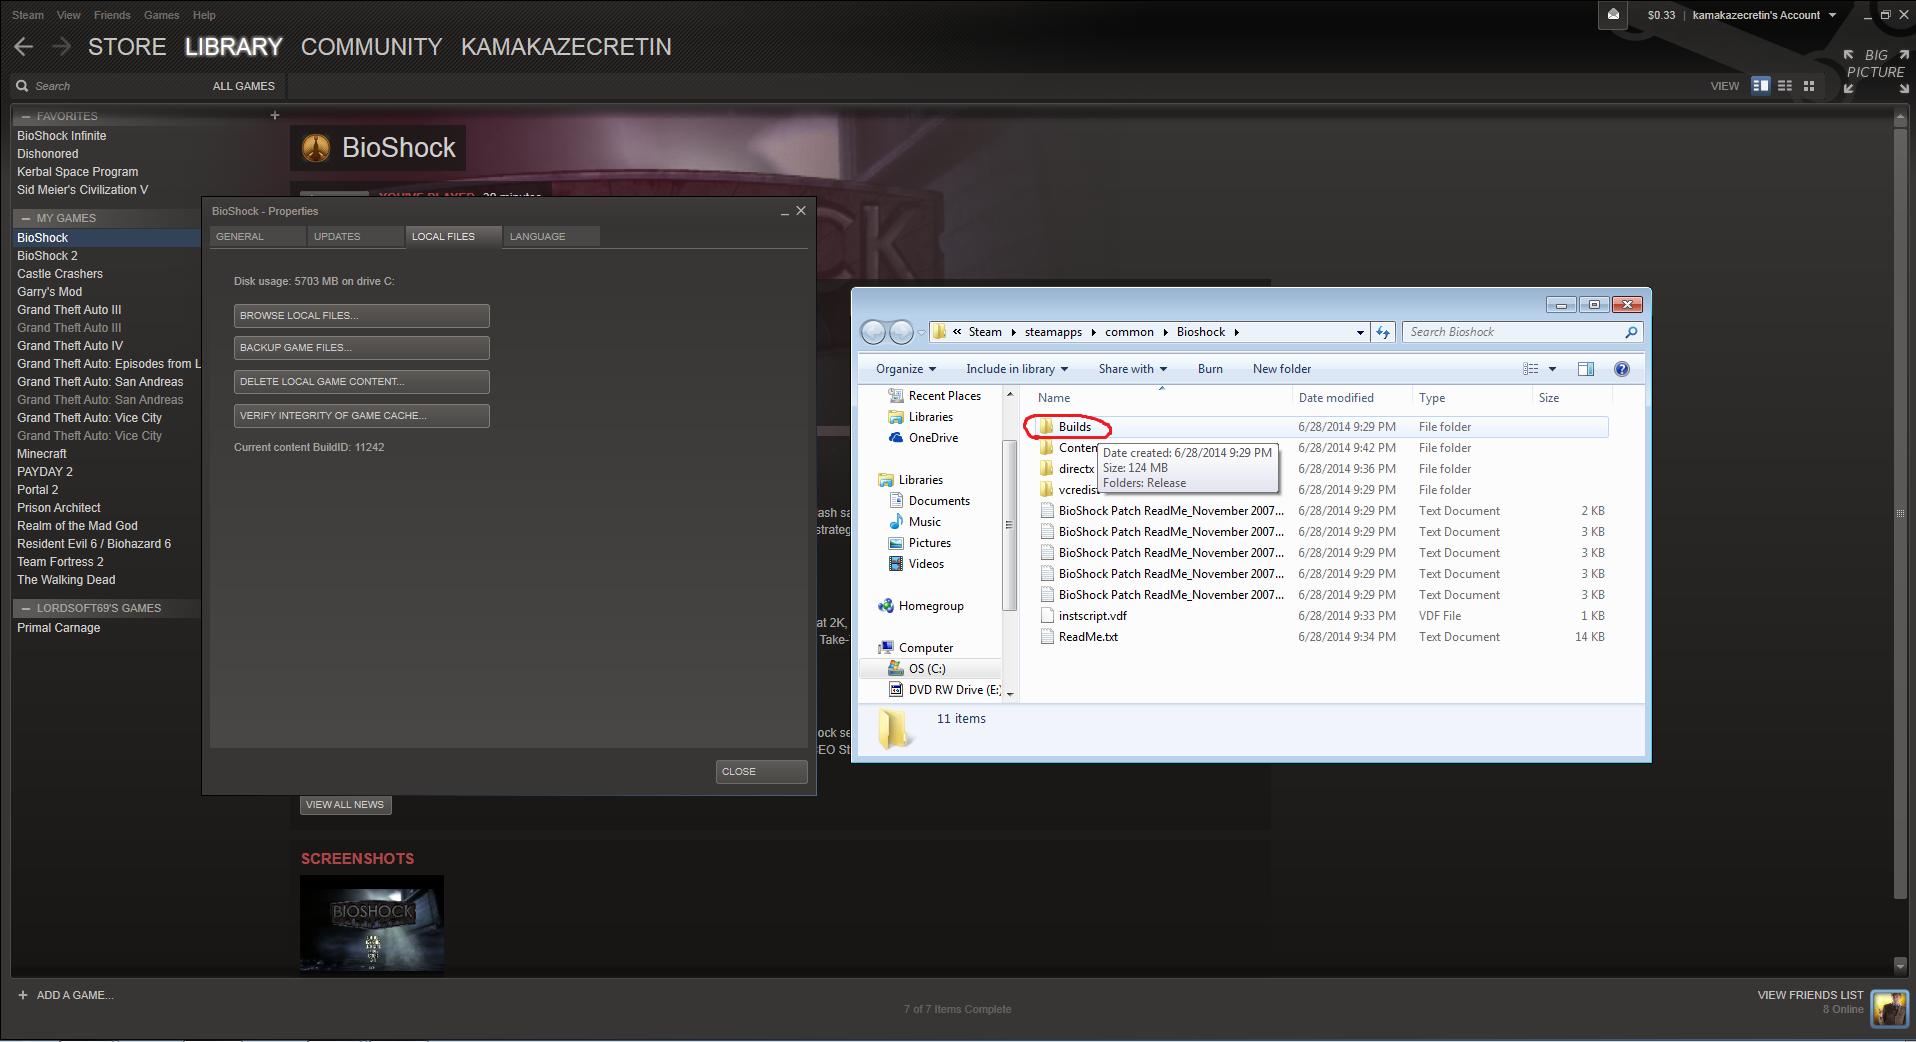Collapse the My Games category
This screenshot has width=1916, height=1042.
26,218
